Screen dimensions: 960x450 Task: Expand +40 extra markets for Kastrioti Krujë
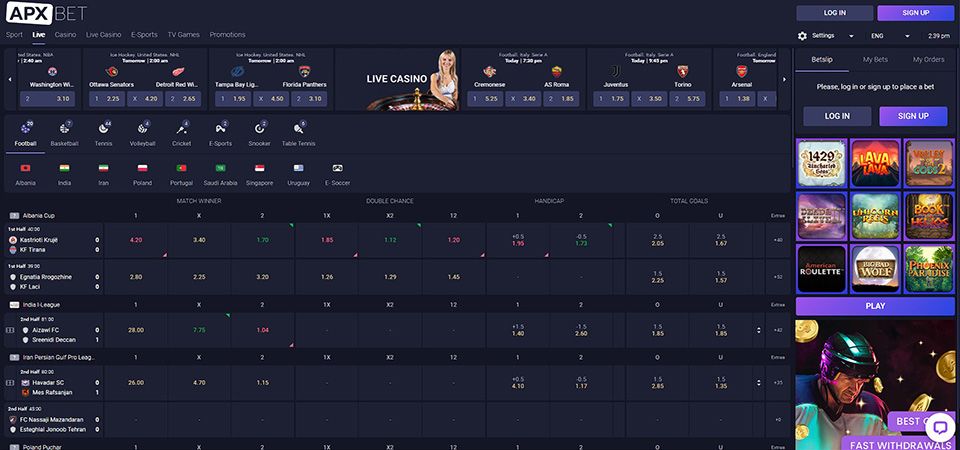[778, 240]
